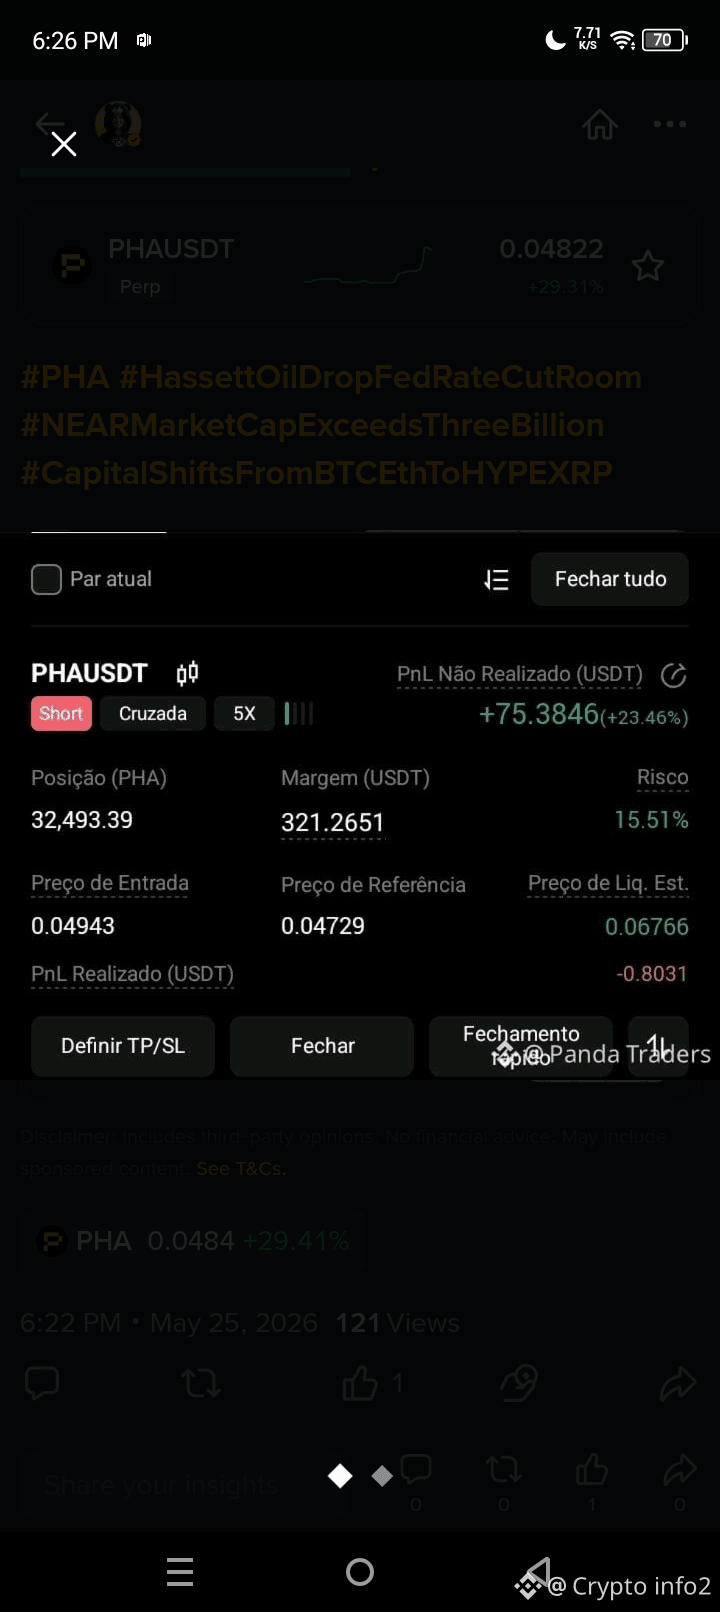Tick the Par atual checkbox

coord(46,579)
